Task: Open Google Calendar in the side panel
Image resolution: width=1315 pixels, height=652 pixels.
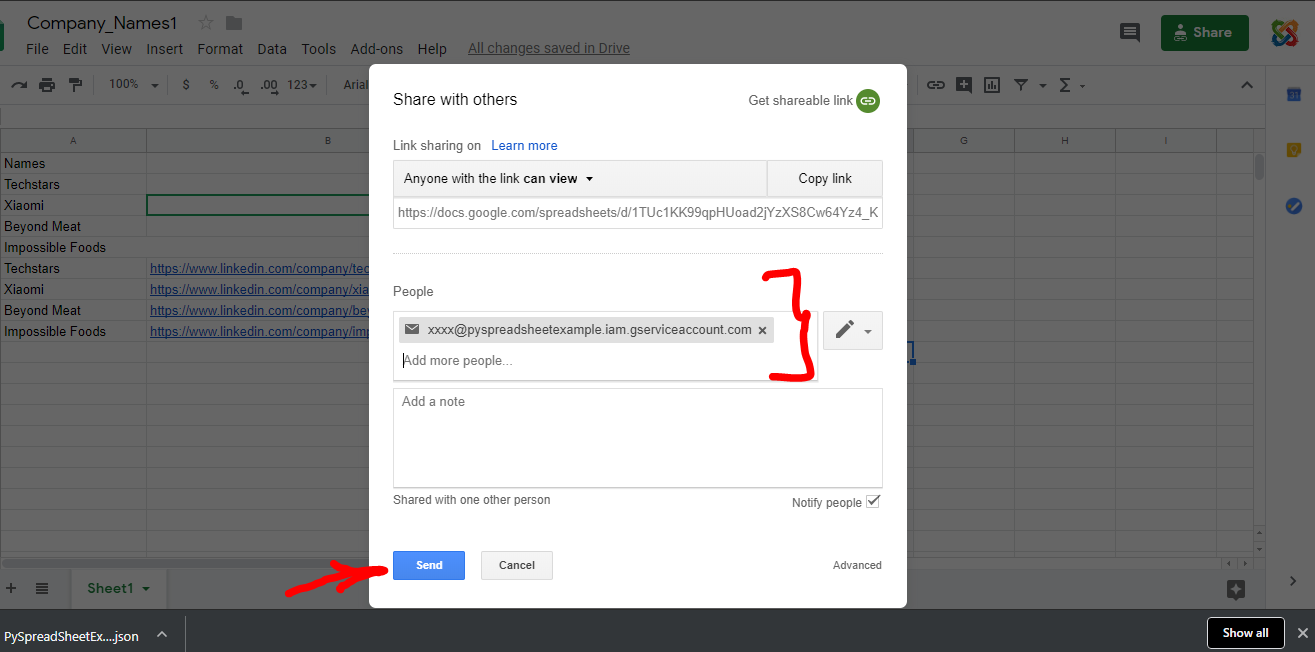Action: [x=1293, y=94]
